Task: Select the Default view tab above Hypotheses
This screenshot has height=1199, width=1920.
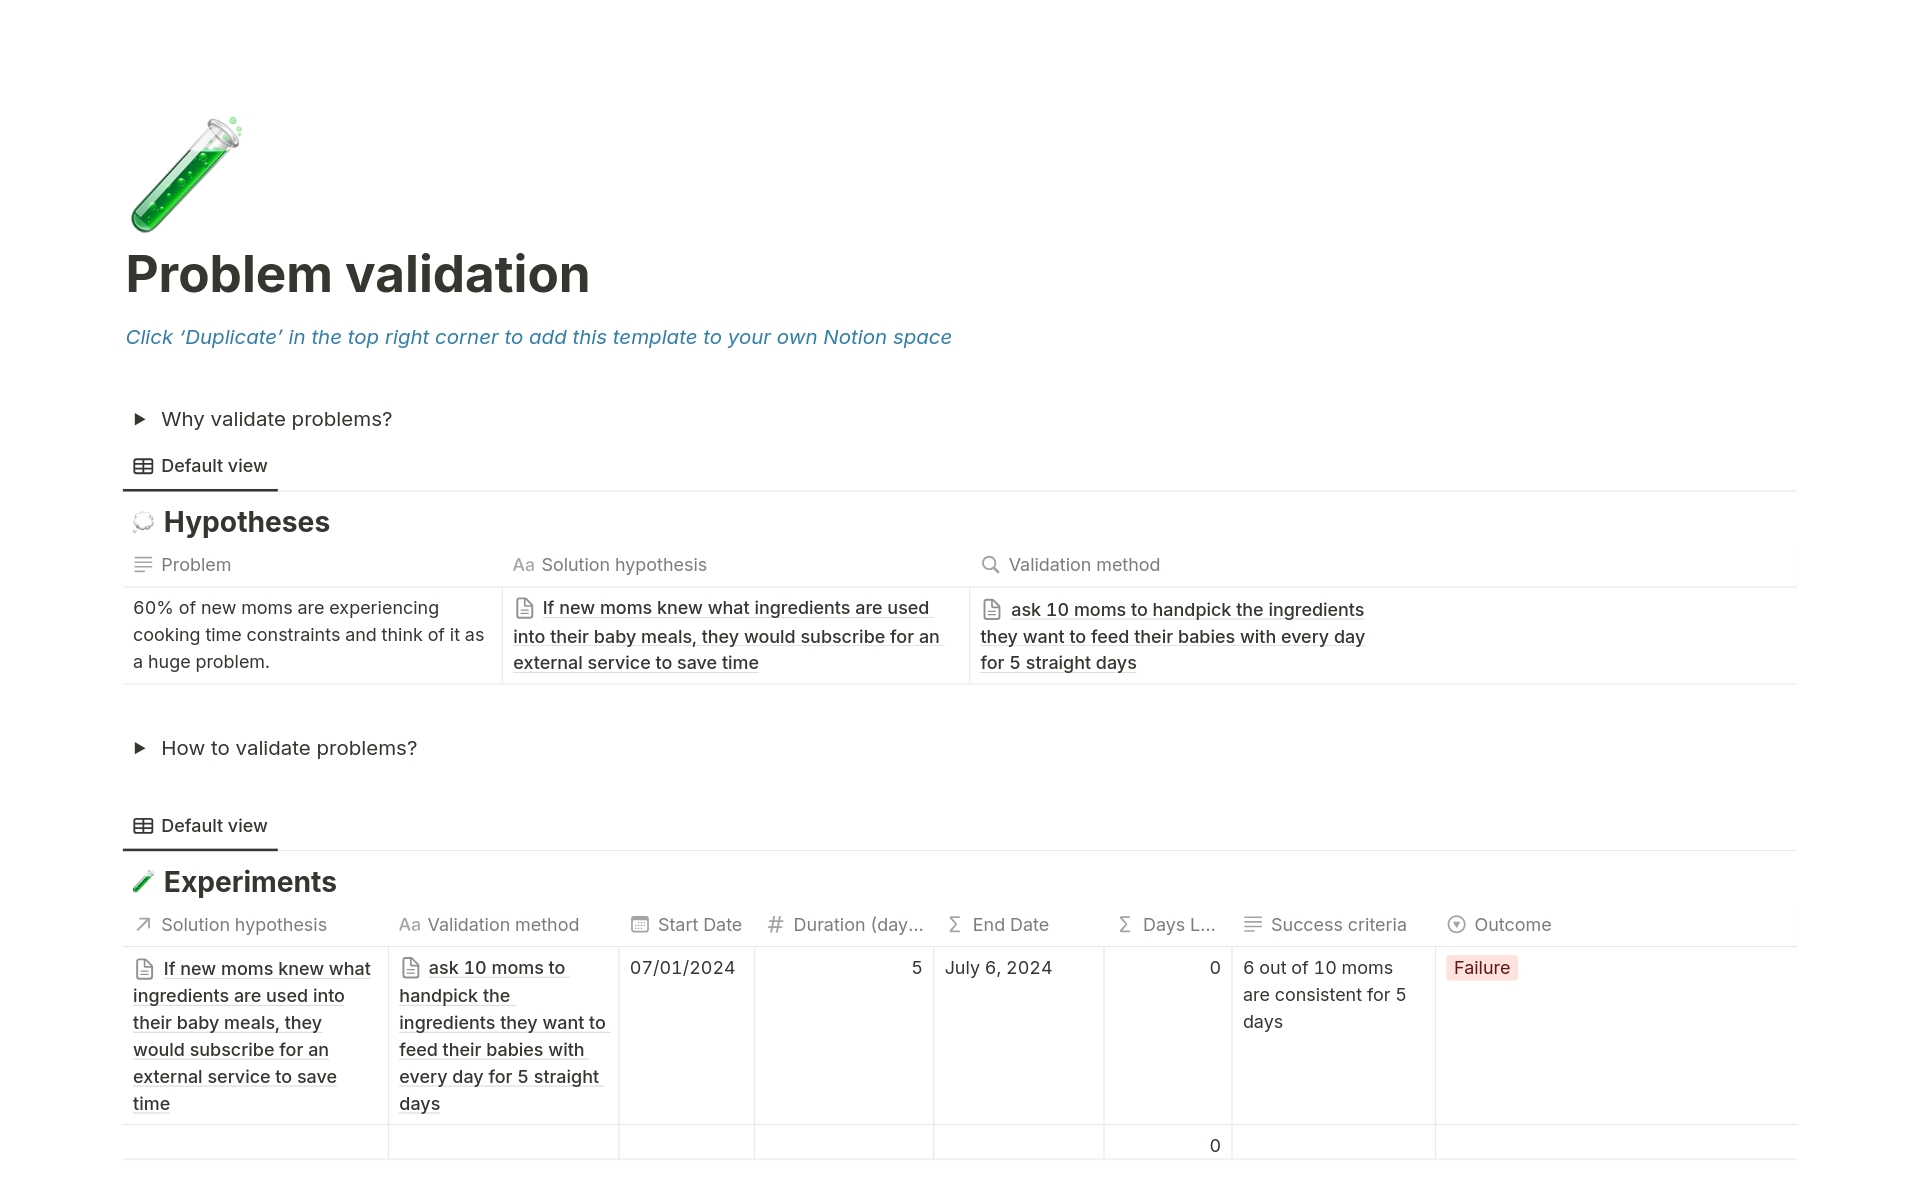Action: 201,466
